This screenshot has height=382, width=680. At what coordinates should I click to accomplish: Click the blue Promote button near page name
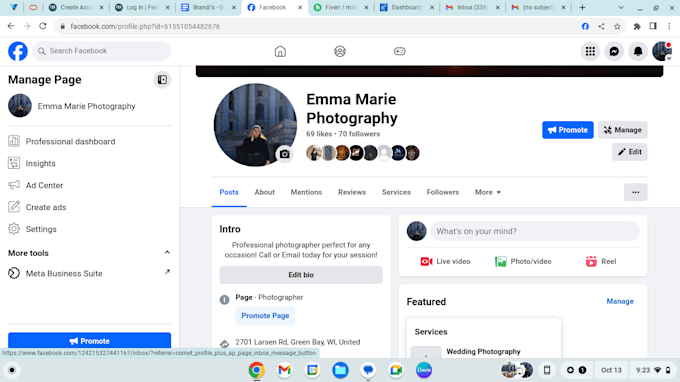point(568,130)
